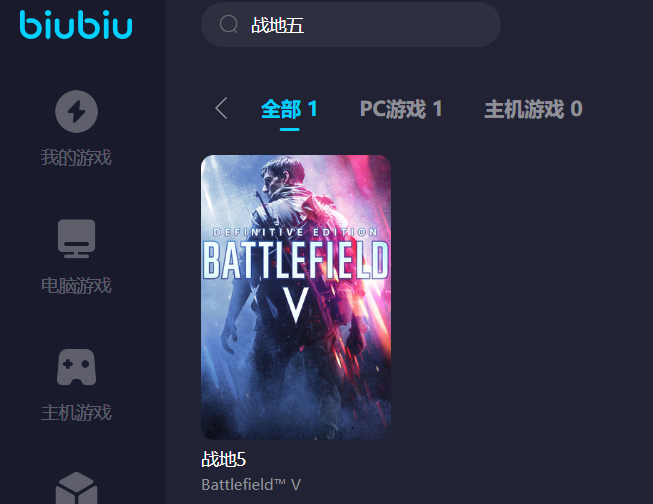Click Definitive Edition text on cover
Screen dimensions: 653x504
[295, 232]
